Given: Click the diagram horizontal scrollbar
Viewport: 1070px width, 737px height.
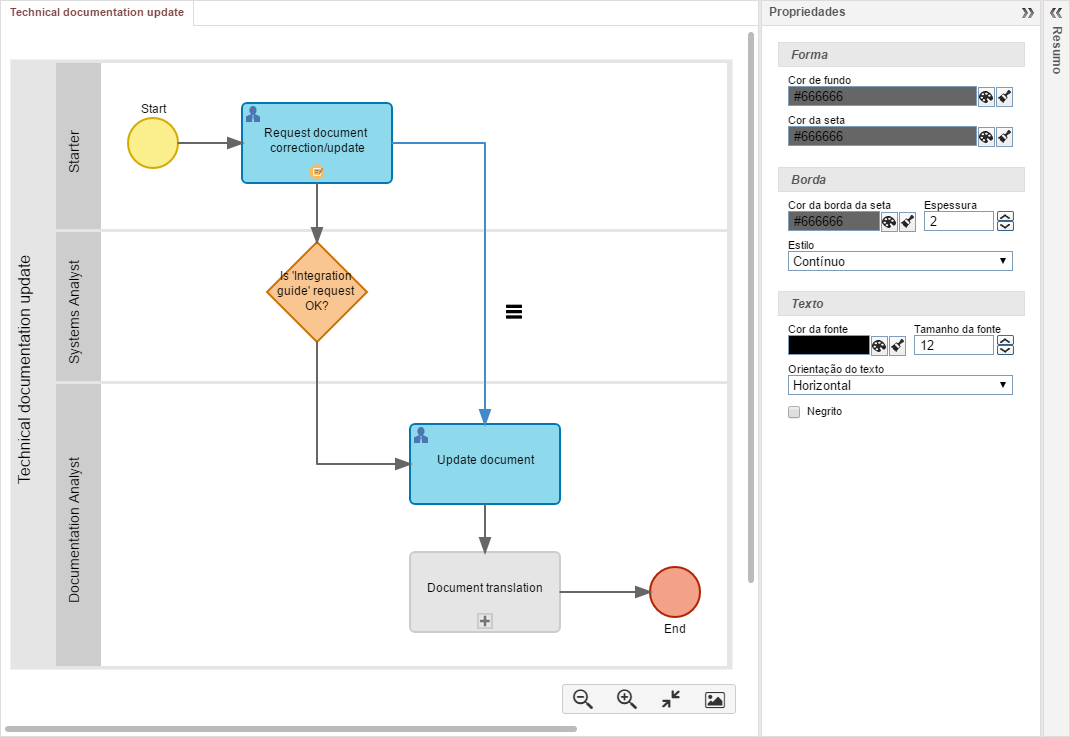Looking at the screenshot, I should pos(290,729).
